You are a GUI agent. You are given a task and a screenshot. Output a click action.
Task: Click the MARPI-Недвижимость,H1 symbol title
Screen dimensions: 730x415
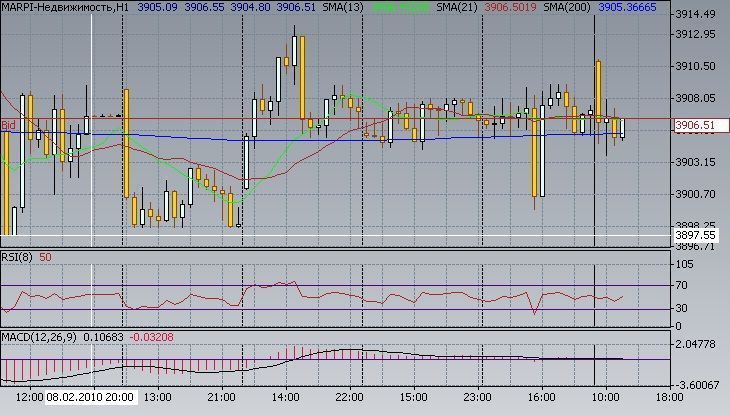point(65,7)
